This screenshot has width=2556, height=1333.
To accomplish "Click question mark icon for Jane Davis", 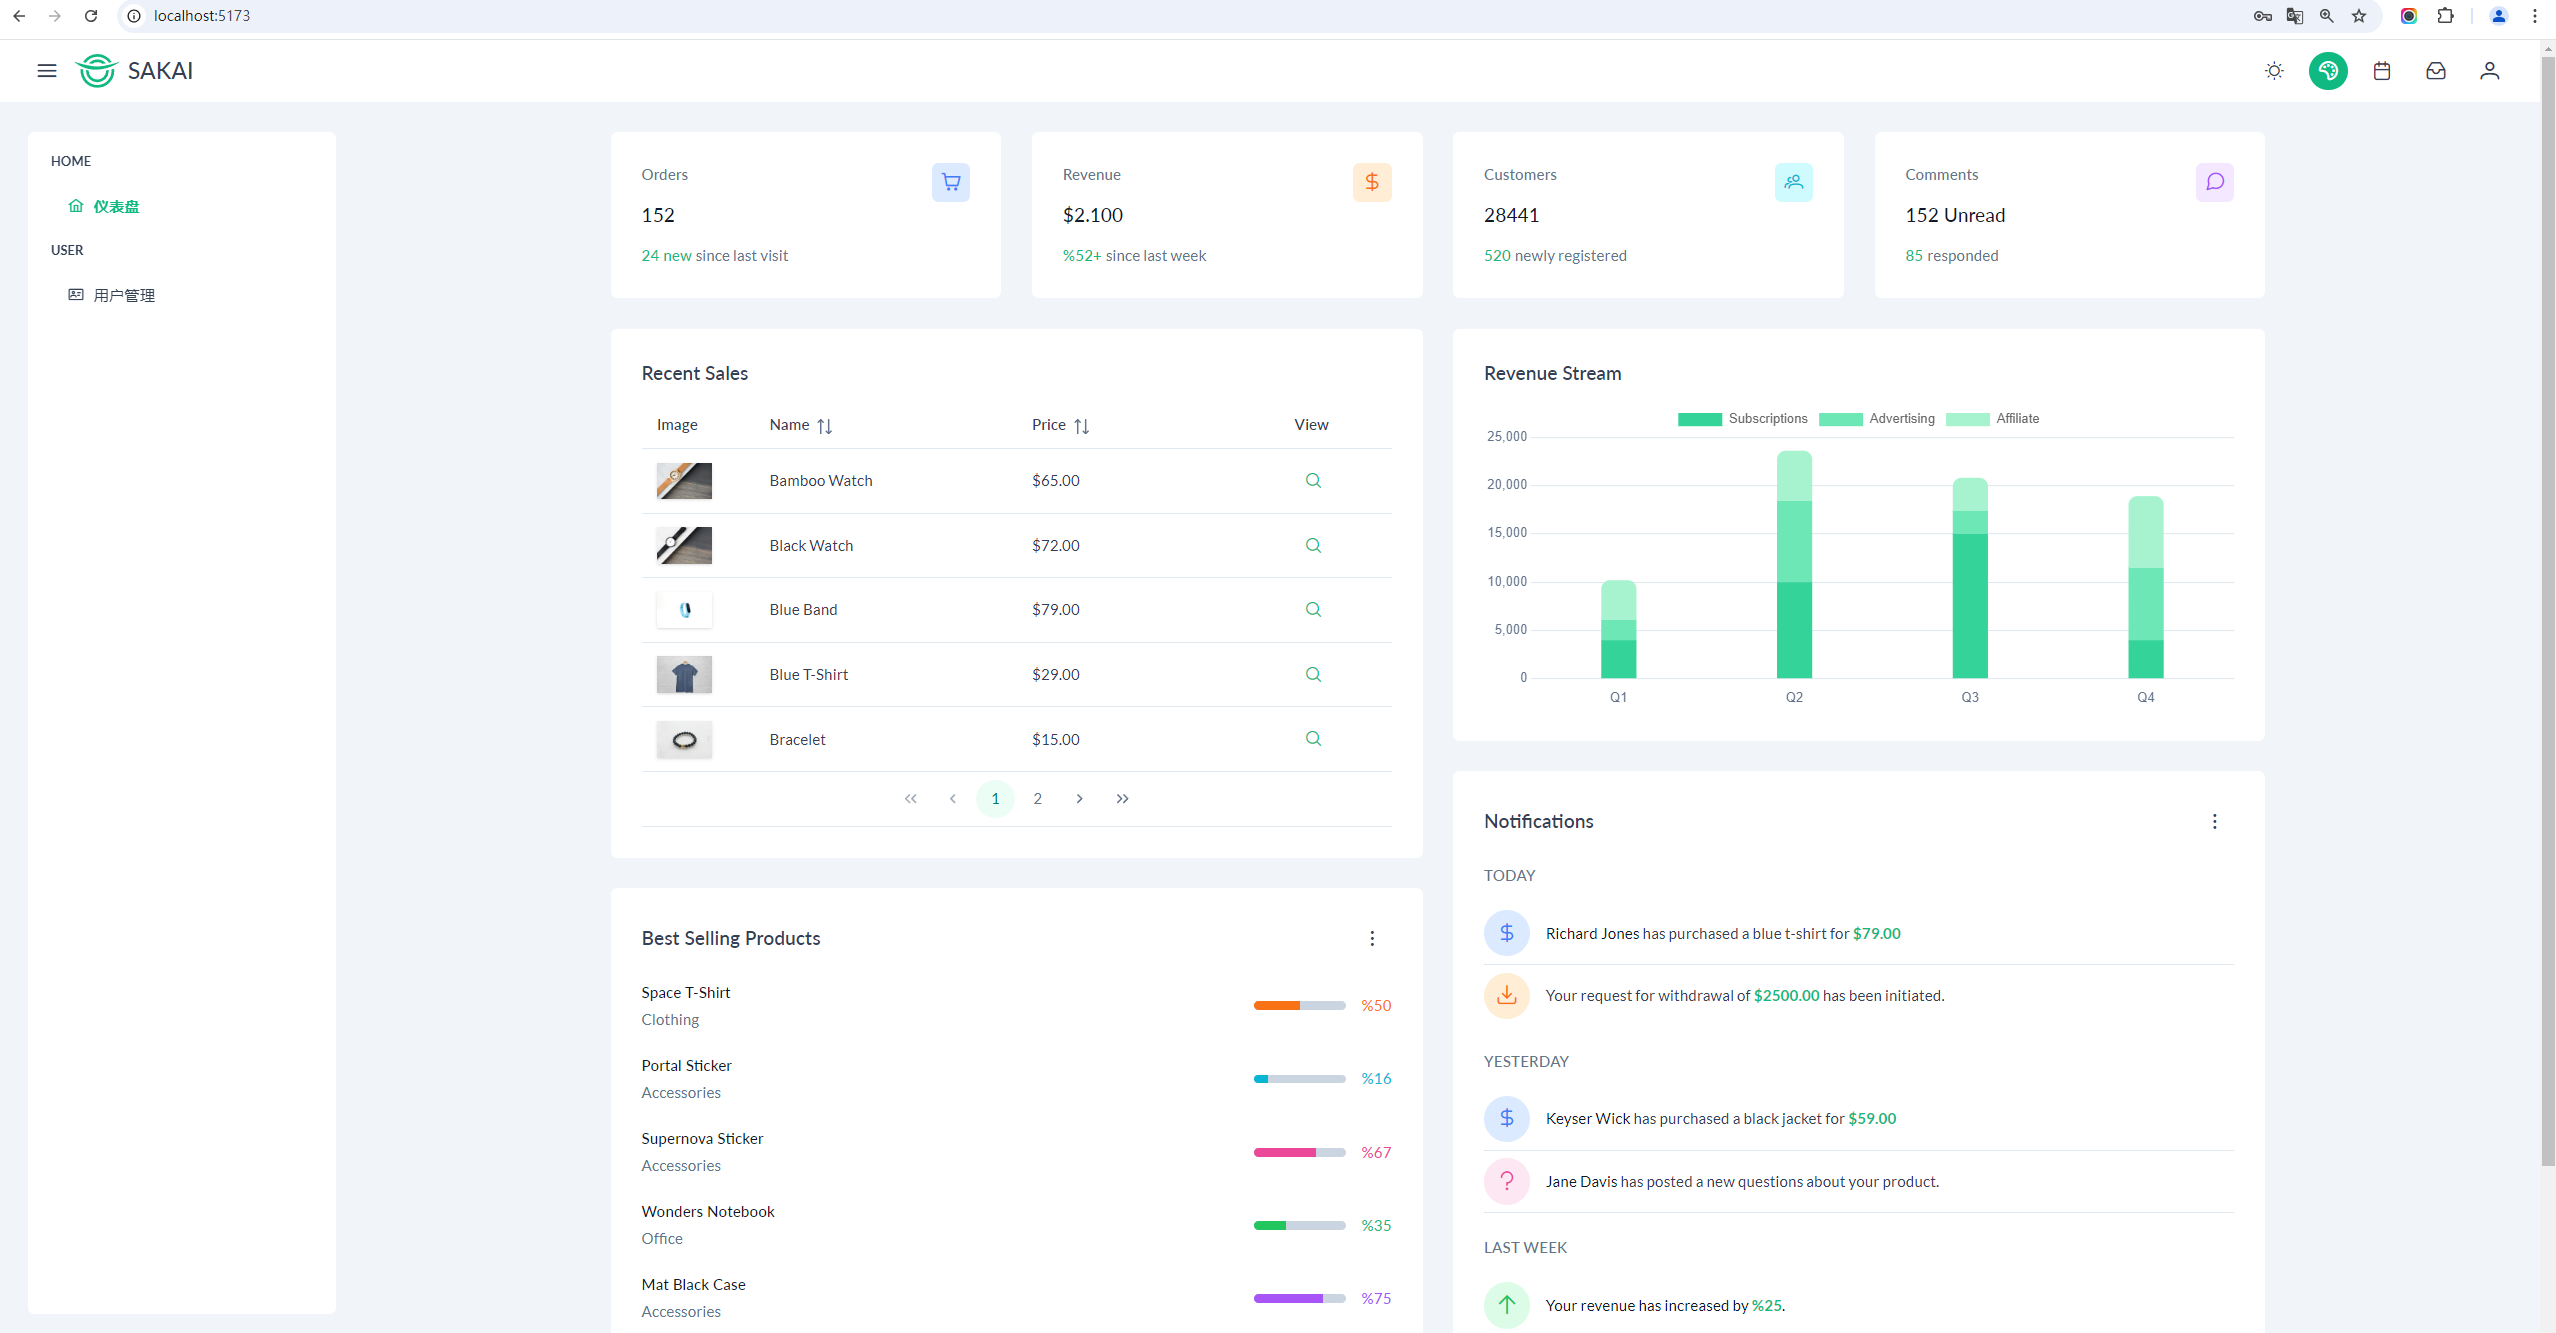I will [x=1507, y=1181].
